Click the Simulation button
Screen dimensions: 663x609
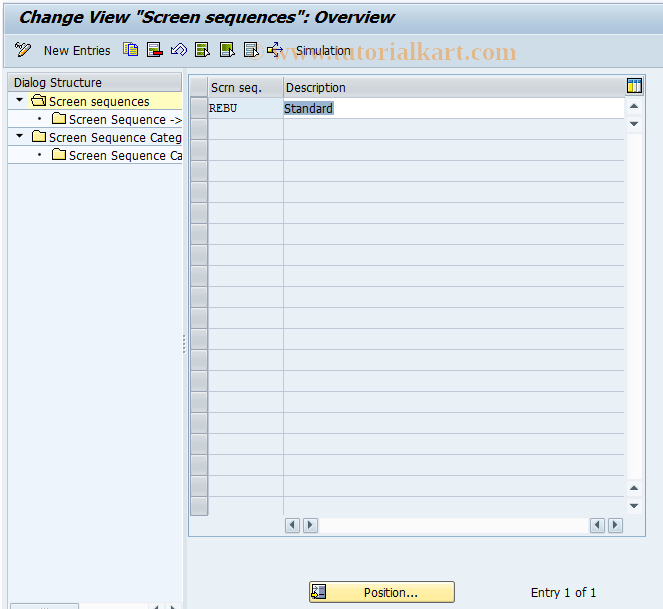(x=323, y=51)
